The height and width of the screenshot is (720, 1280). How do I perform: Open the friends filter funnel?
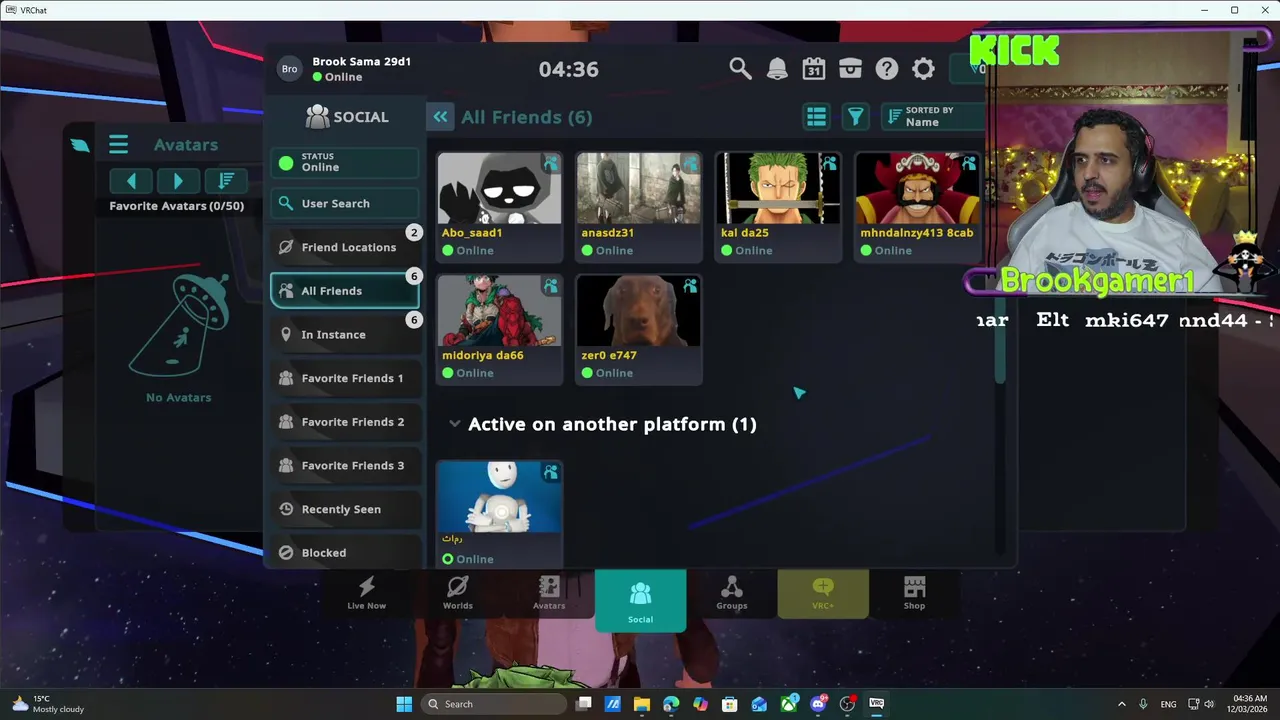(856, 117)
